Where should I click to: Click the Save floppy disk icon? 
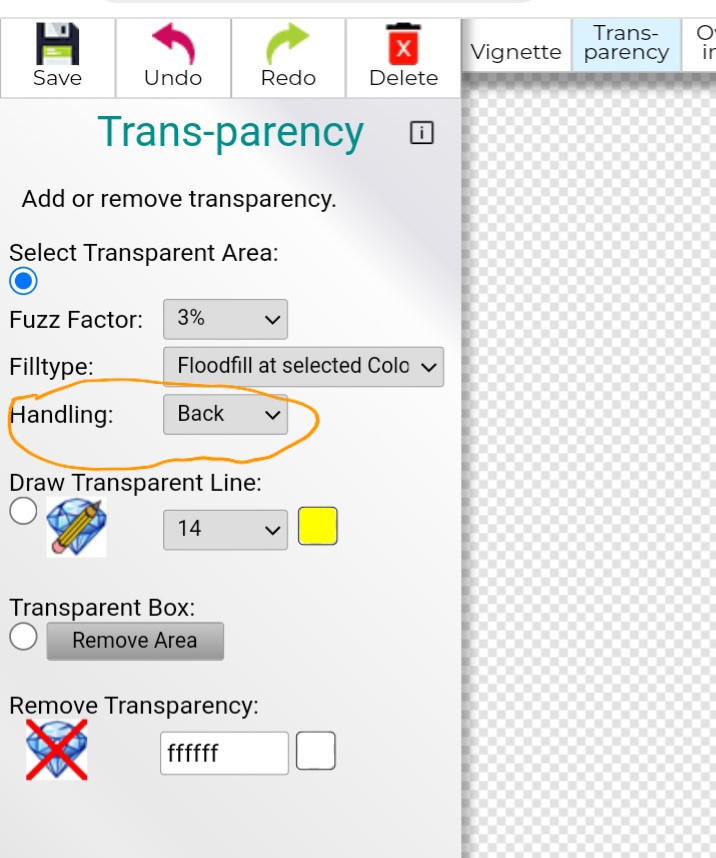(57, 44)
